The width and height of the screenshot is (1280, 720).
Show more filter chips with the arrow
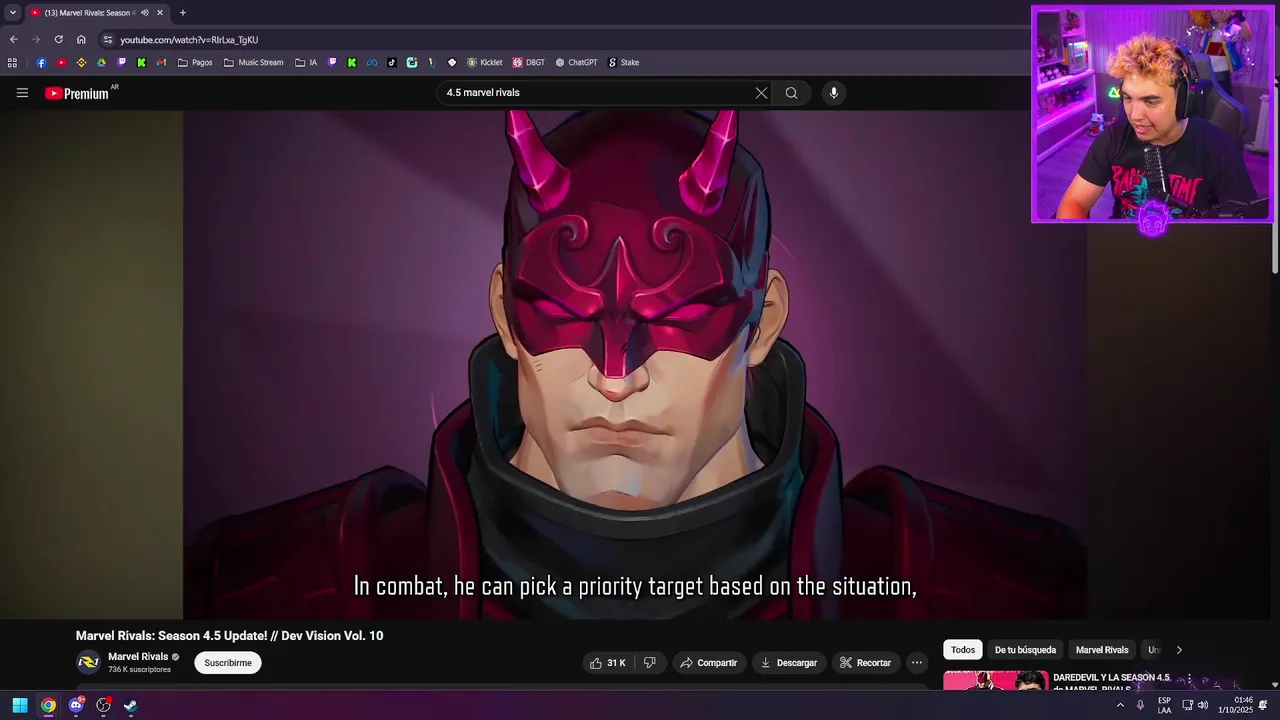1179,650
